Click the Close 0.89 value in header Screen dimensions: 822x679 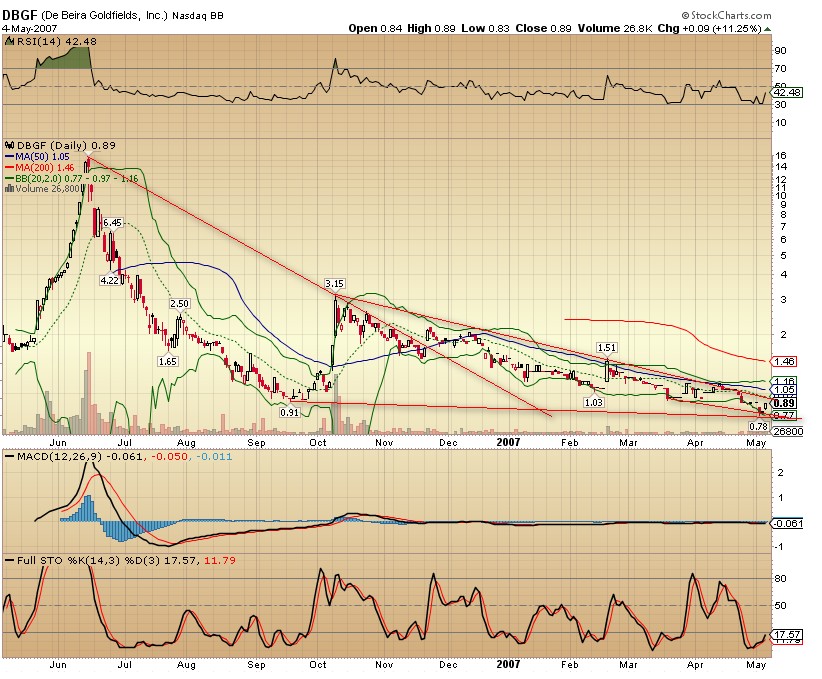click(543, 28)
